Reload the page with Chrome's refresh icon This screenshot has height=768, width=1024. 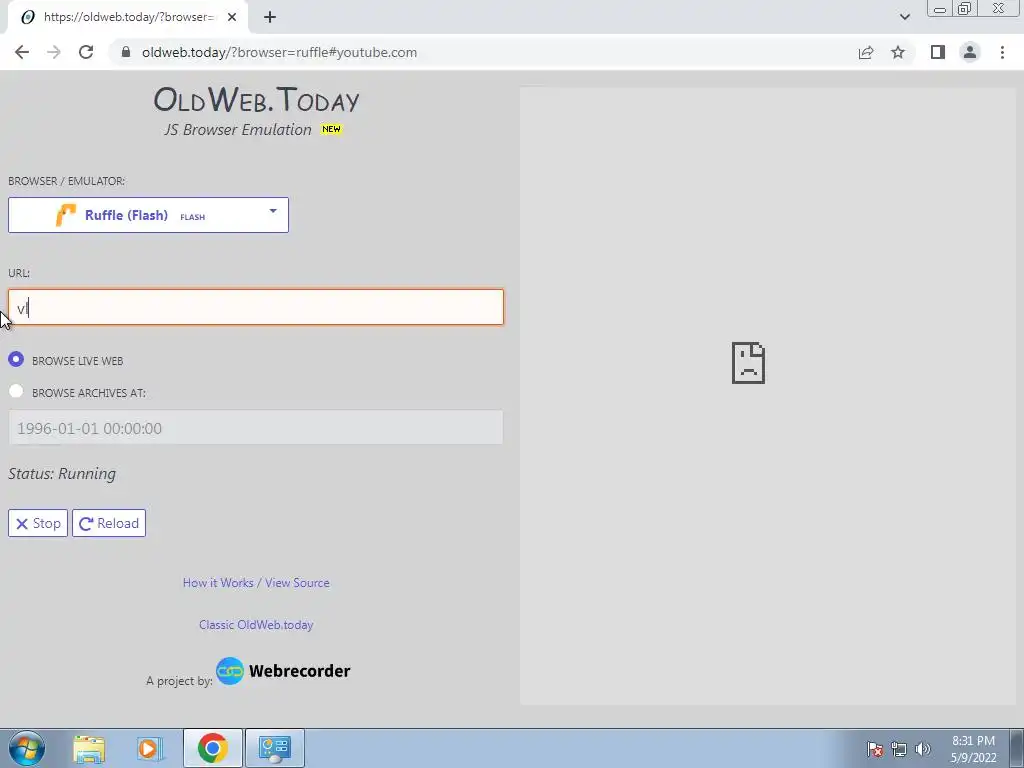[x=86, y=52]
